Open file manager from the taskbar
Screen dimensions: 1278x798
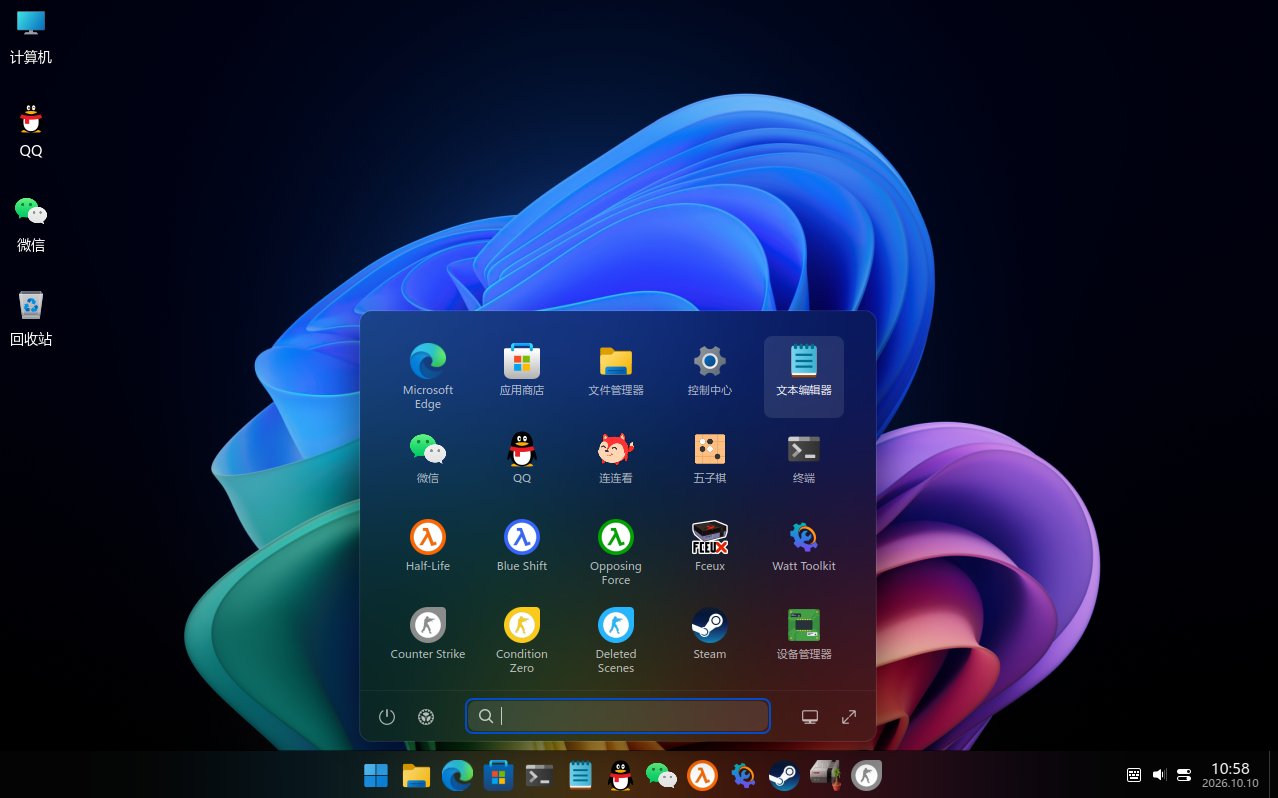(x=416, y=775)
